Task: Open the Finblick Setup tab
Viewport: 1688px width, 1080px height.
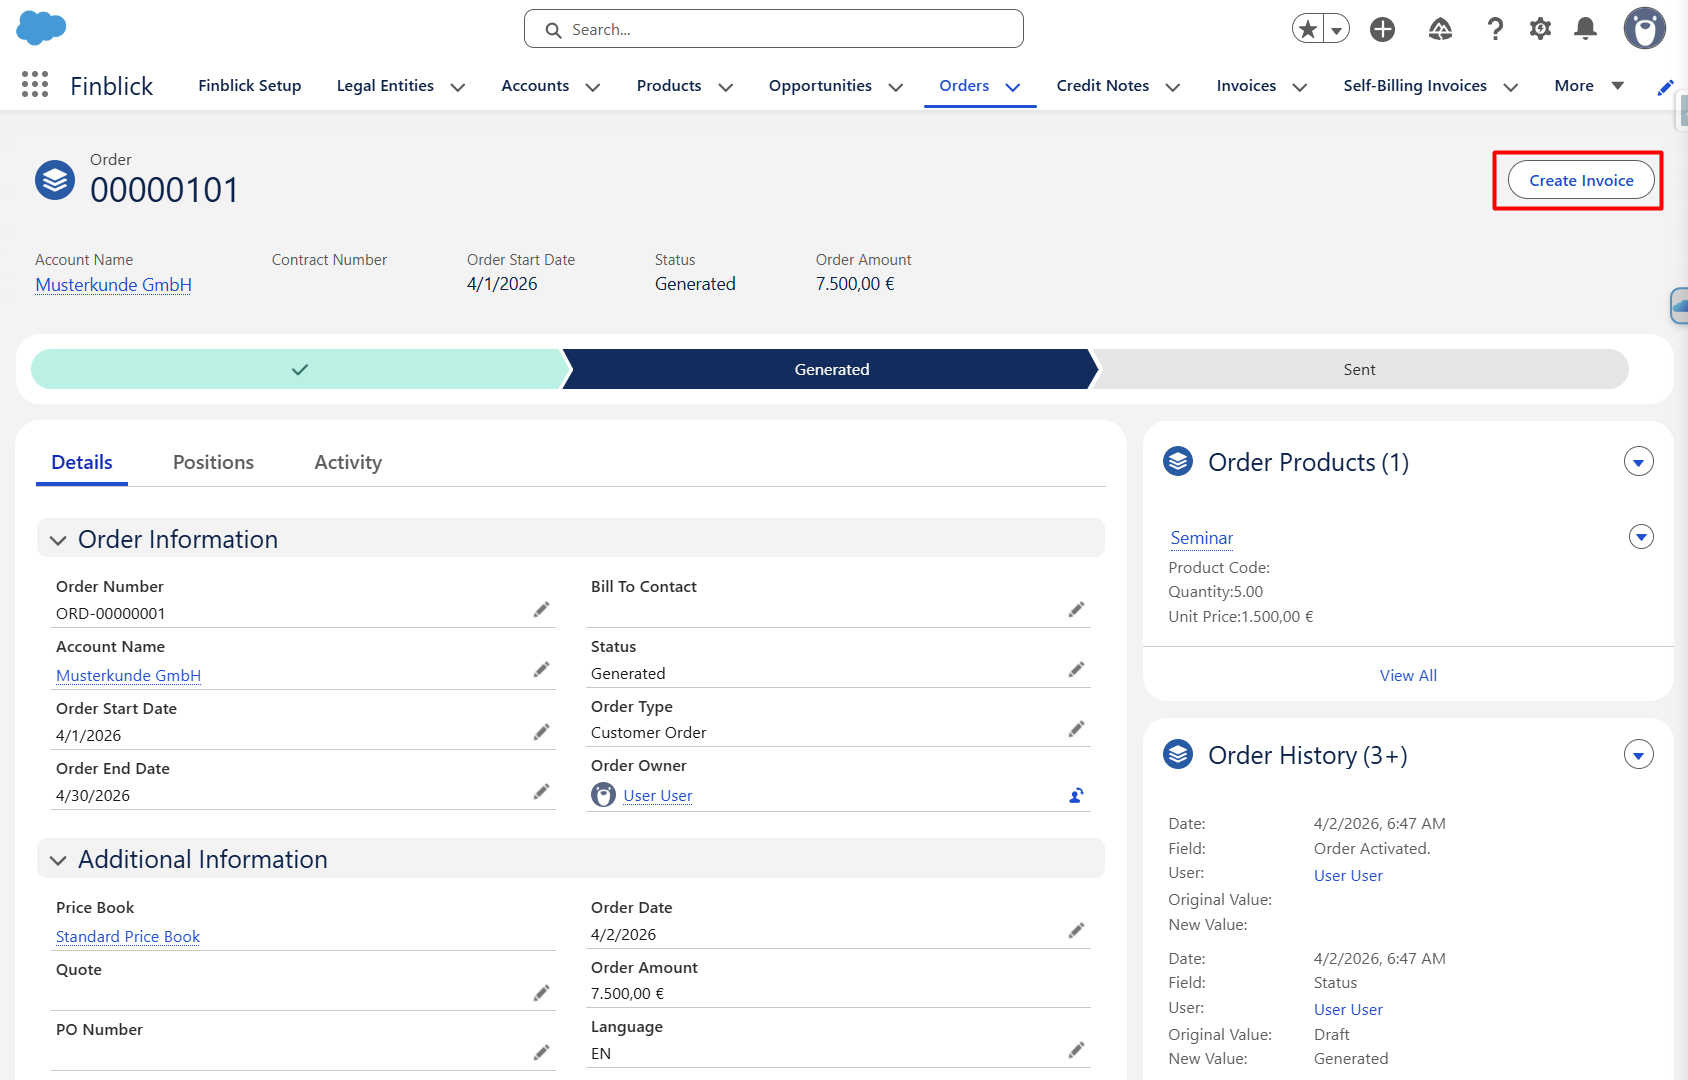Action: tap(250, 86)
